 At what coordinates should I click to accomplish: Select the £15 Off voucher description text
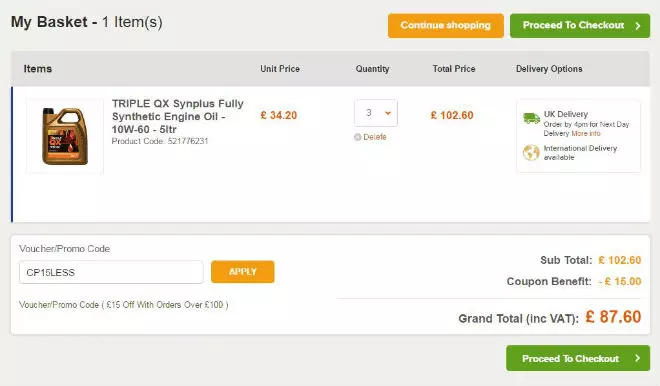coord(124,305)
